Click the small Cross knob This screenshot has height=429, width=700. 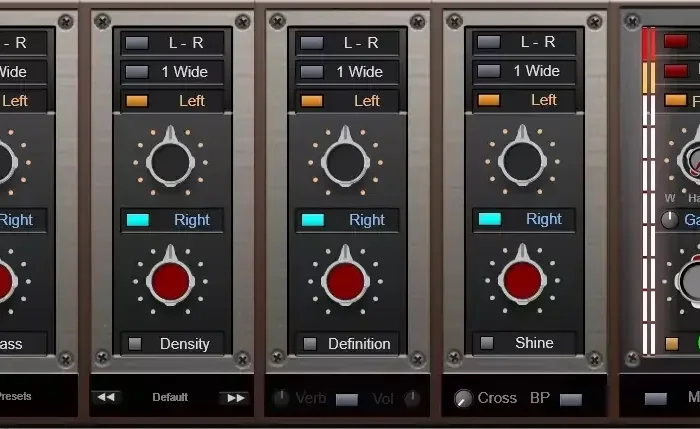pyautogui.click(x=463, y=398)
